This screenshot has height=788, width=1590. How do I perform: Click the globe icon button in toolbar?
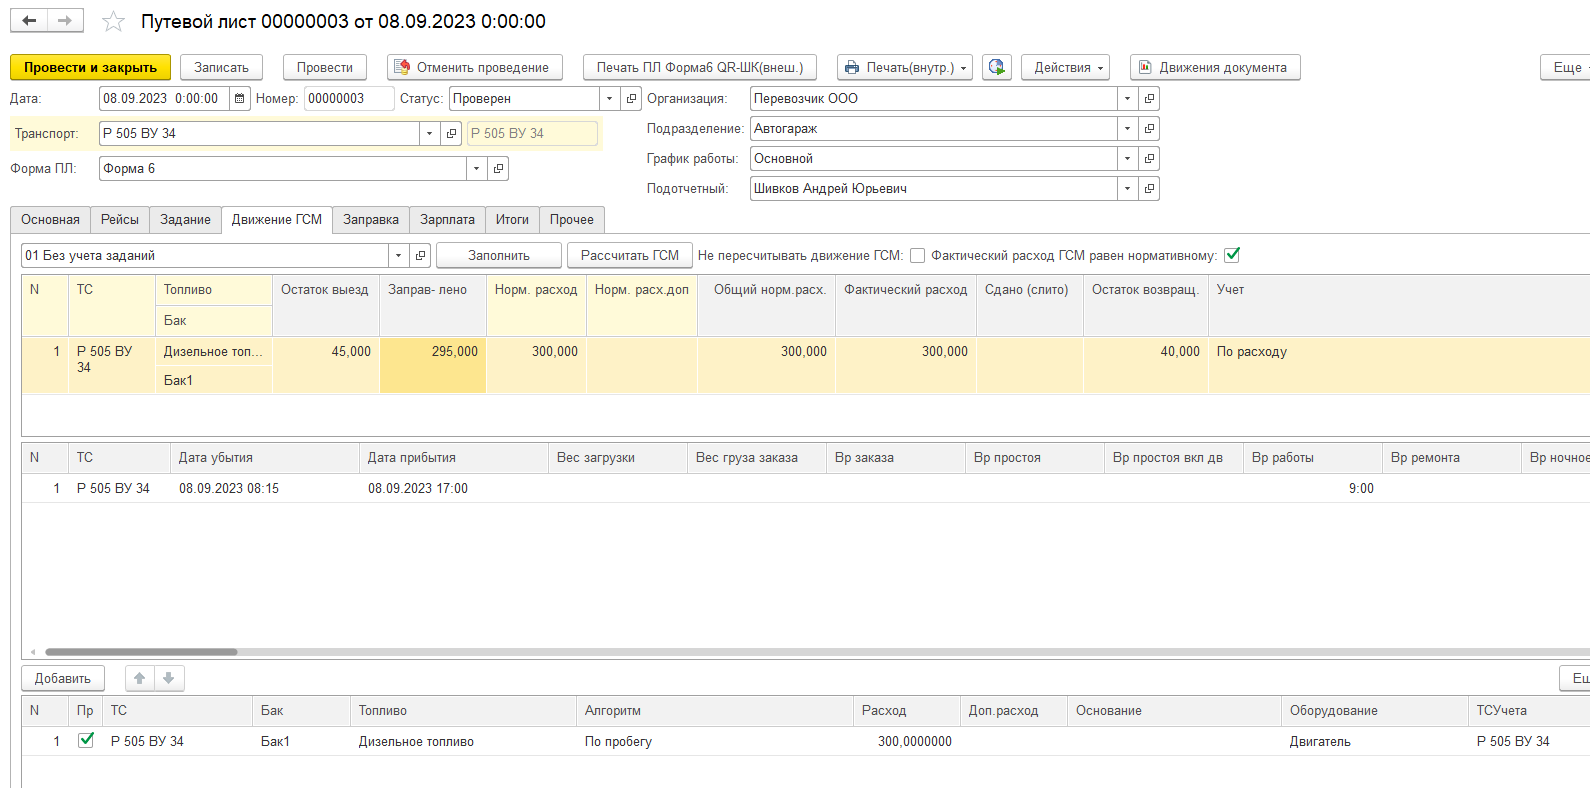point(996,67)
